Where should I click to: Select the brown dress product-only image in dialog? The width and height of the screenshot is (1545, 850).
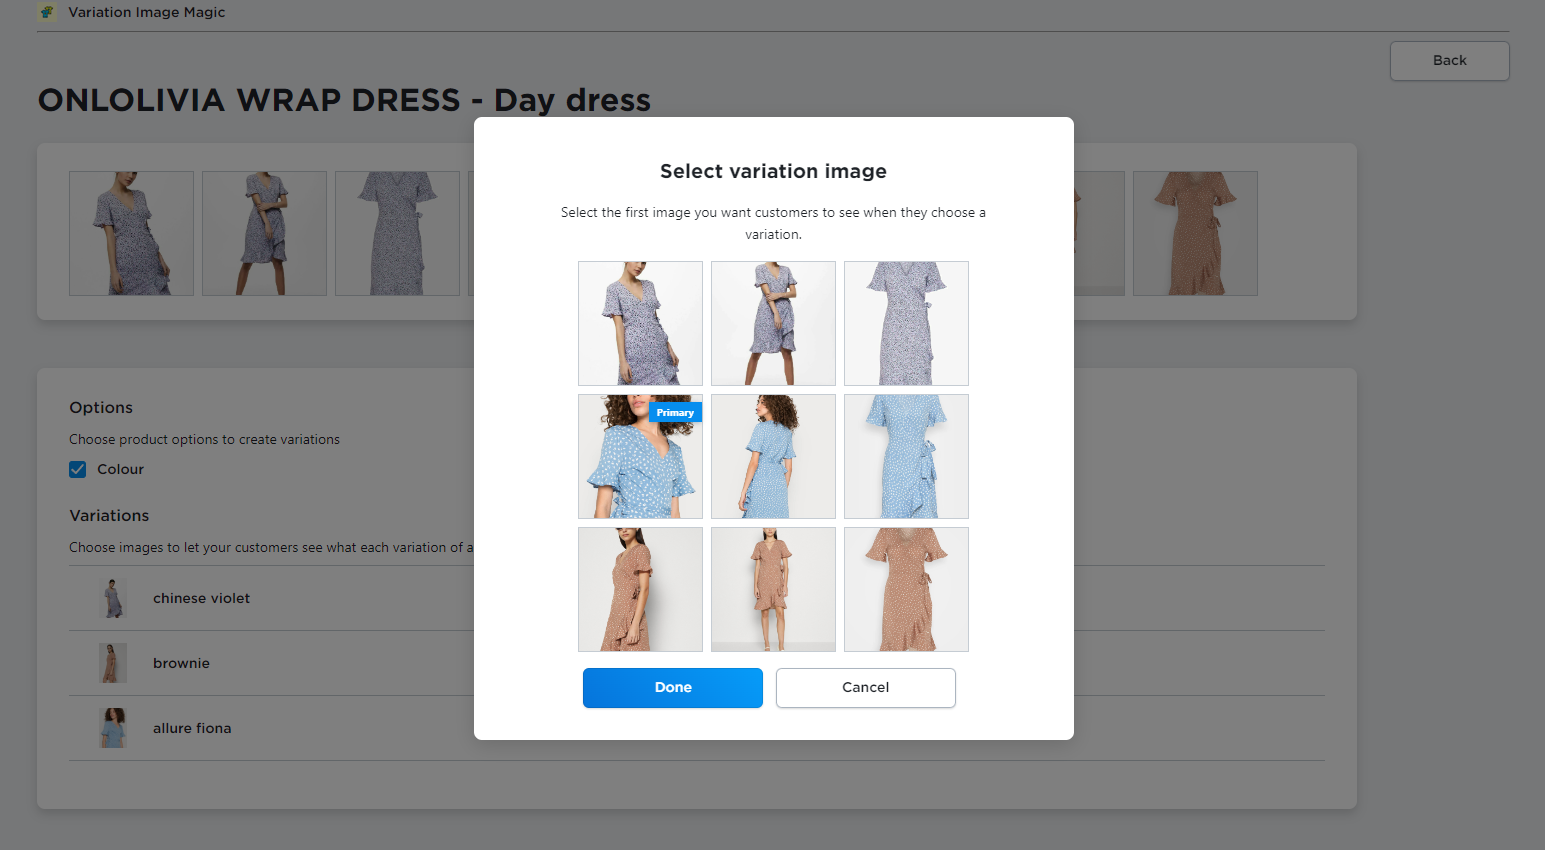click(x=906, y=589)
